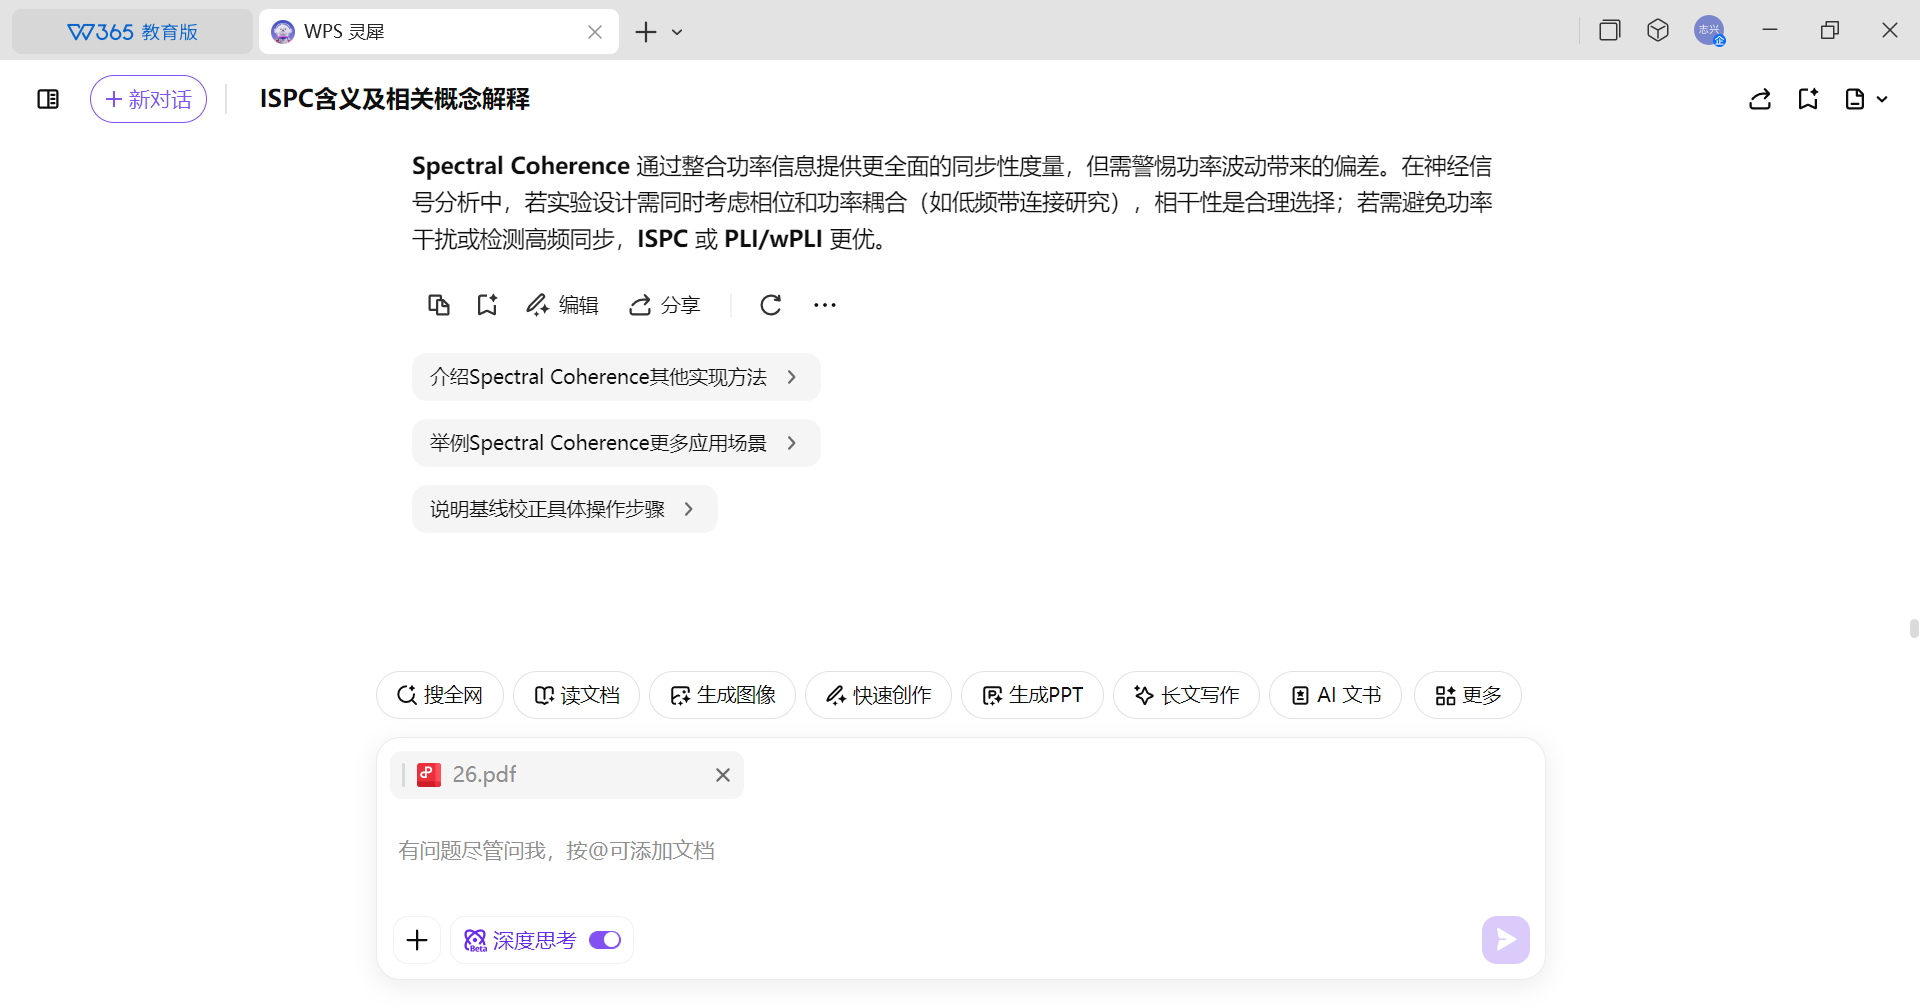This screenshot has height=1008, width=1920.
Task: Click the window layout icon in title bar
Action: pyautogui.click(x=1609, y=30)
